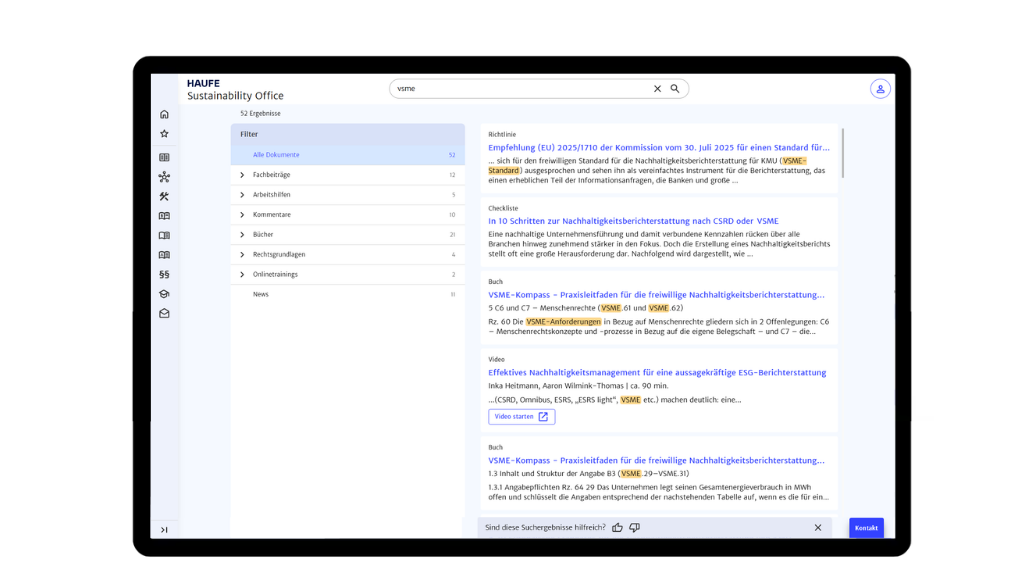Click the network nodes sidebar icon
This screenshot has width=1024, height=586.
coord(164,177)
